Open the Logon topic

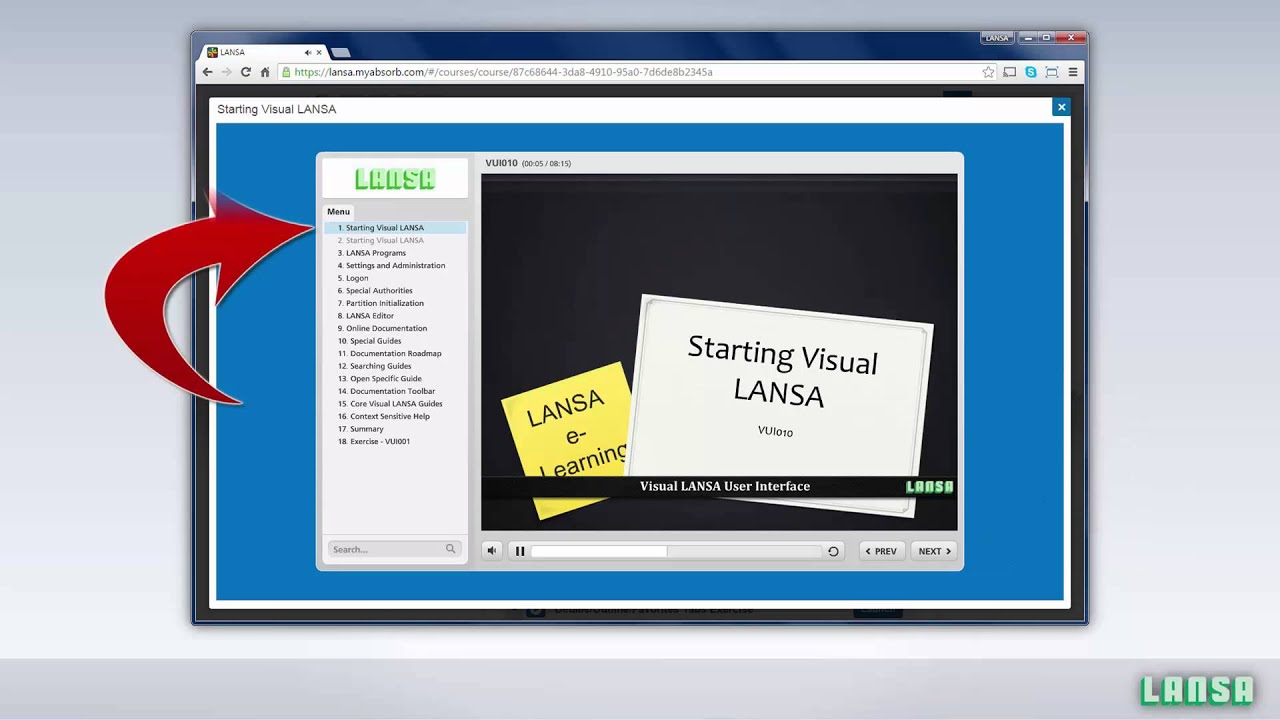coord(395,278)
